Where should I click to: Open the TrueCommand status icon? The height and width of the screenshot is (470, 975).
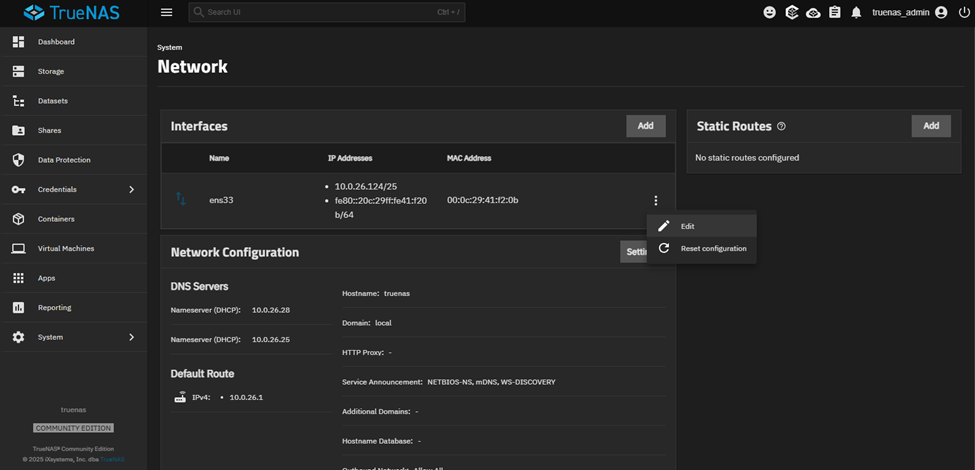pos(792,13)
